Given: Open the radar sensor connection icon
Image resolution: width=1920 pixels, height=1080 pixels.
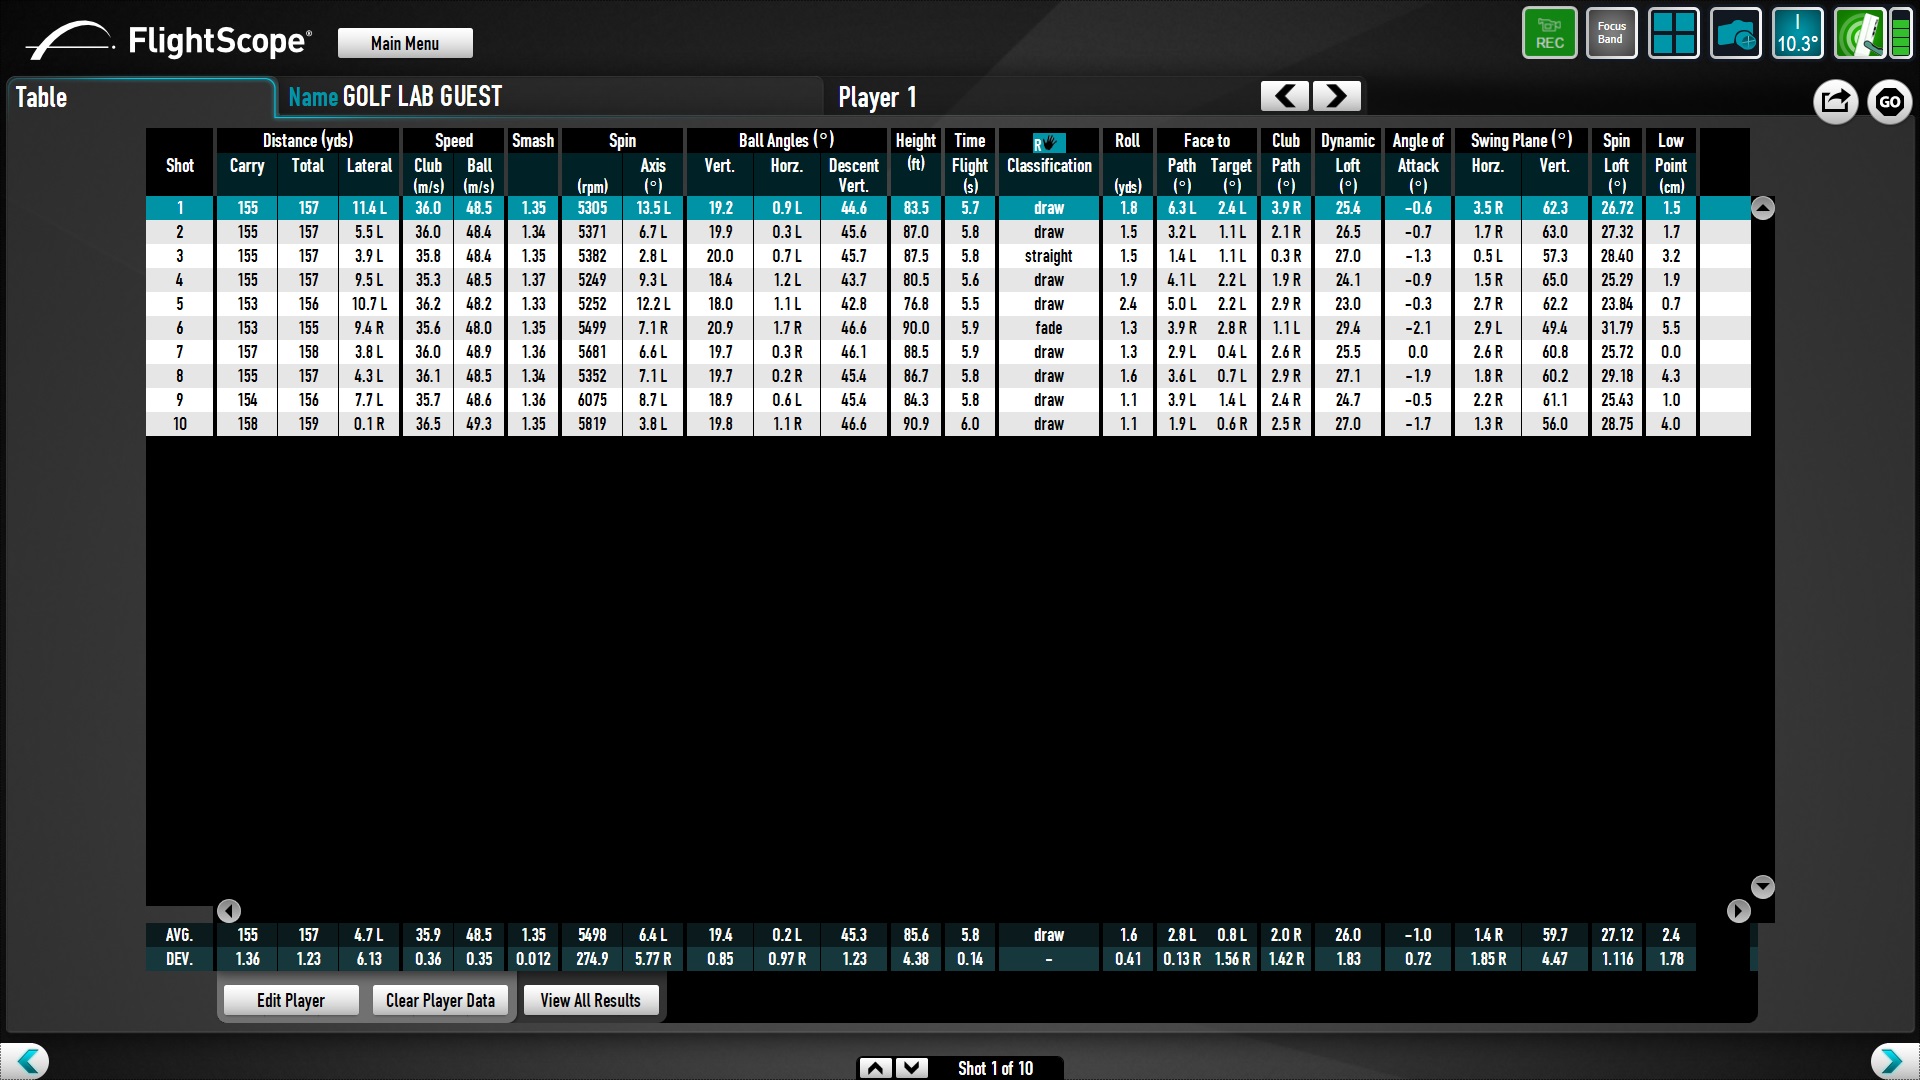Looking at the screenshot, I should 1858,34.
